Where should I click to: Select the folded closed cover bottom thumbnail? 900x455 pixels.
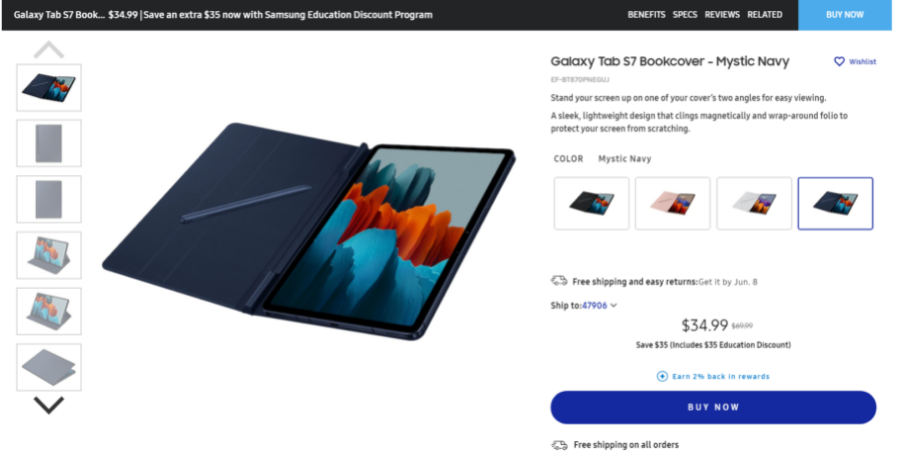(x=49, y=367)
